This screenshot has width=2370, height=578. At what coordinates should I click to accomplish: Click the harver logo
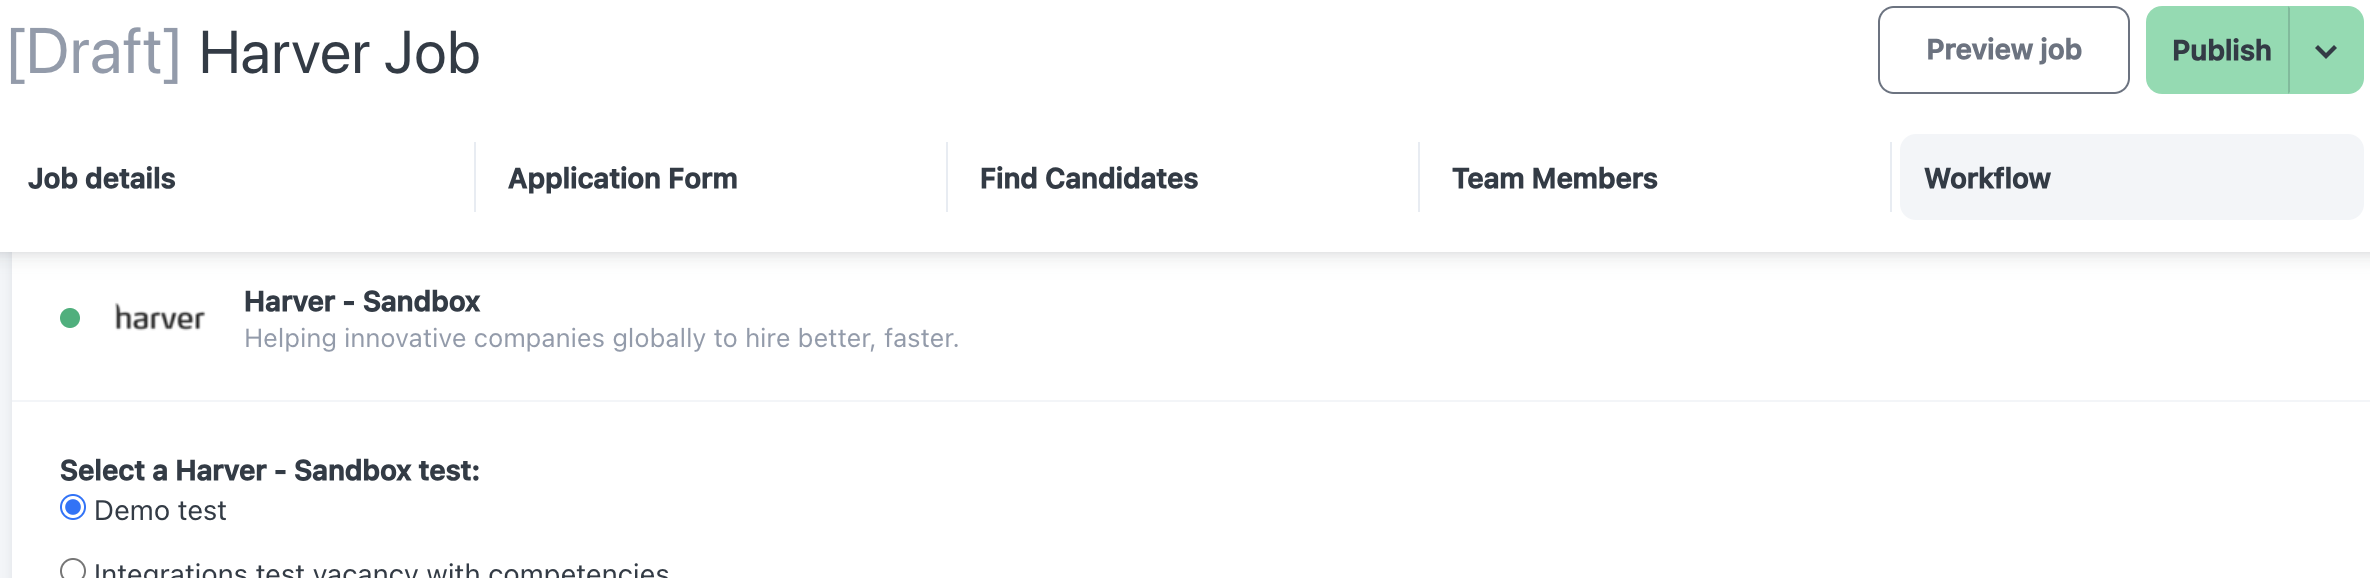click(x=159, y=318)
